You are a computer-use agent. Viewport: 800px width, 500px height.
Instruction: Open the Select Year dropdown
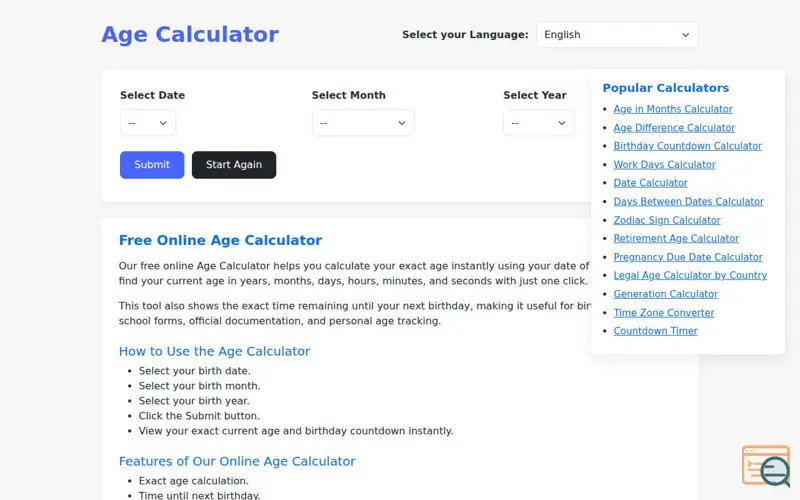tap(539, 123)
